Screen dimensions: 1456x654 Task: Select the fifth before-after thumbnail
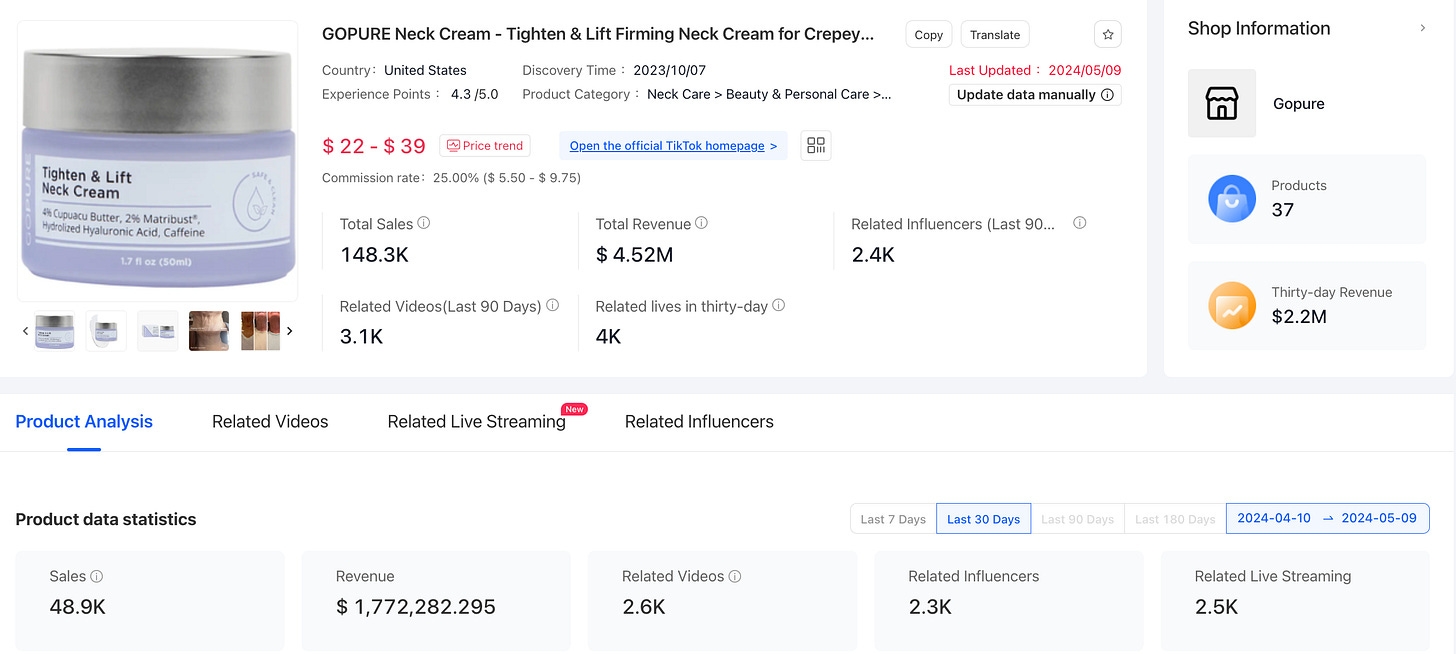click(260, 331)
